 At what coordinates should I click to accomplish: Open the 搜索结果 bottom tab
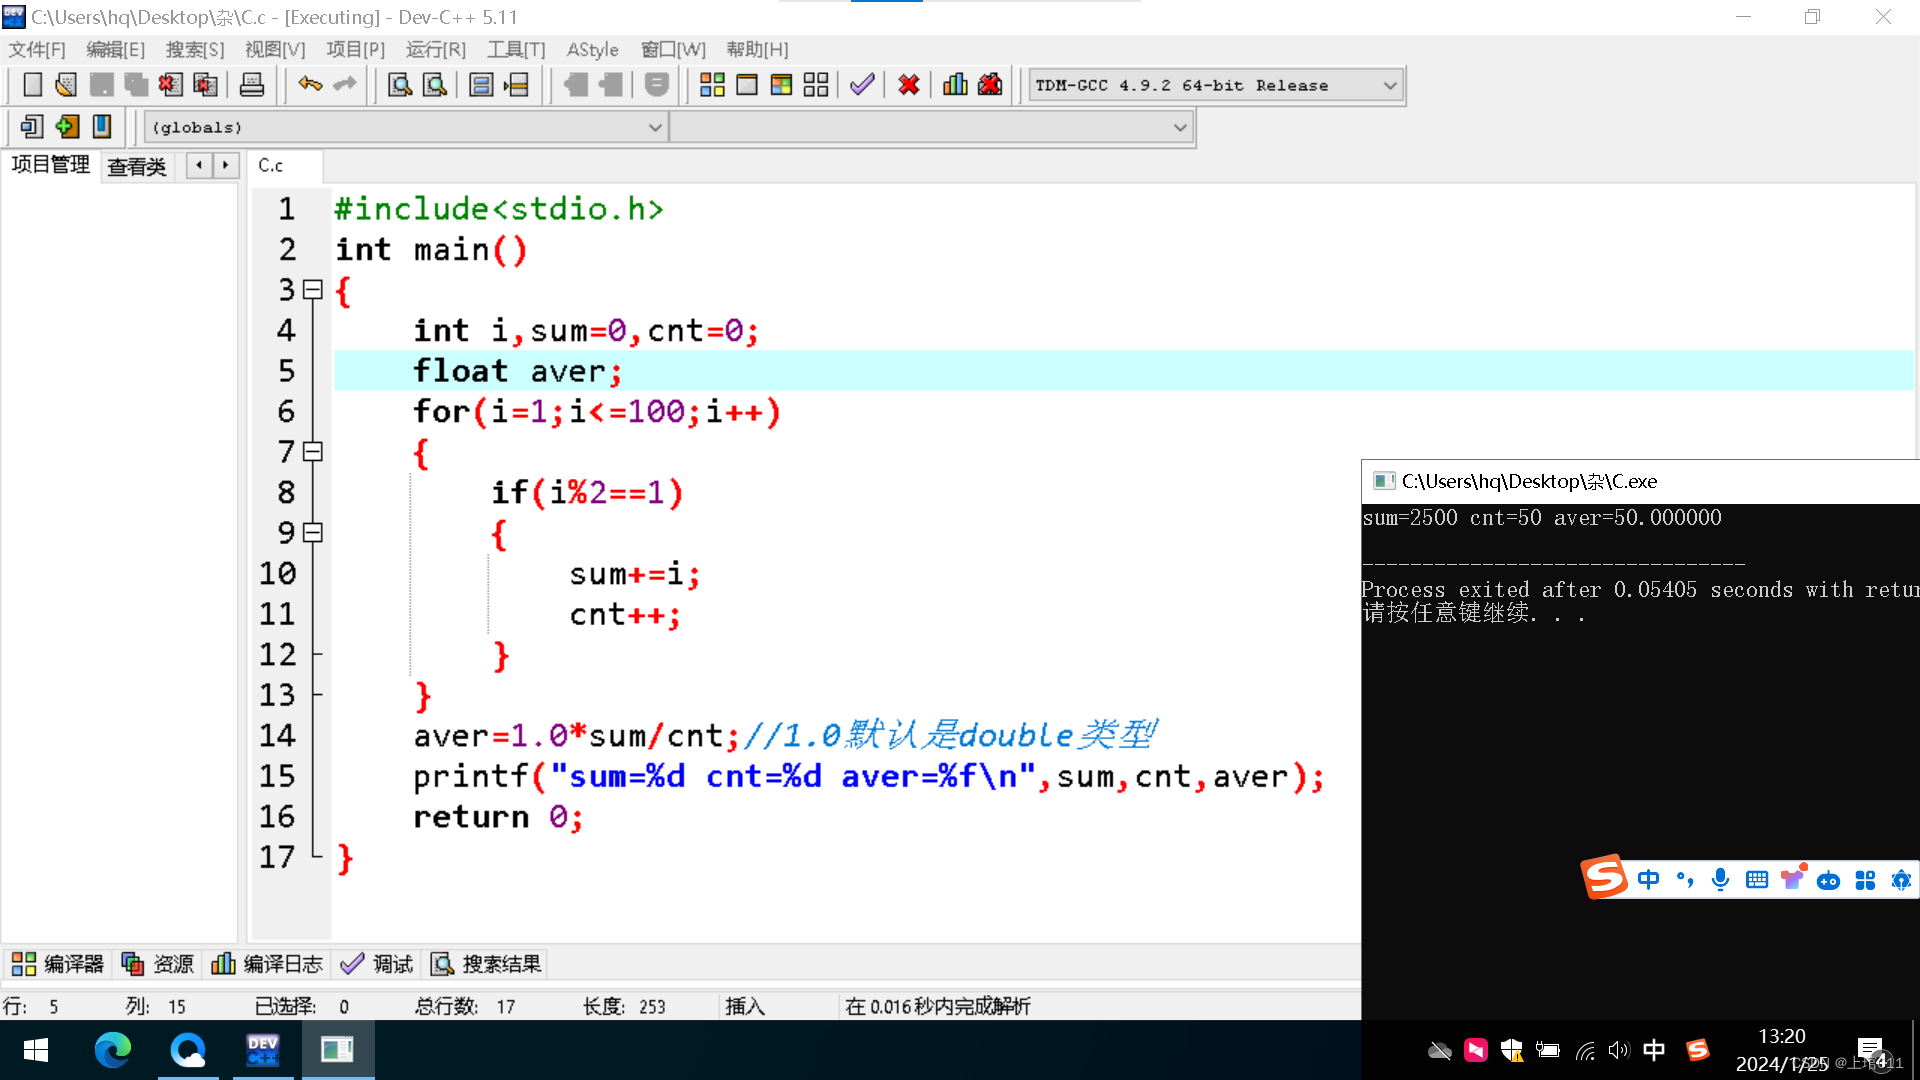[x=487, y=964]
